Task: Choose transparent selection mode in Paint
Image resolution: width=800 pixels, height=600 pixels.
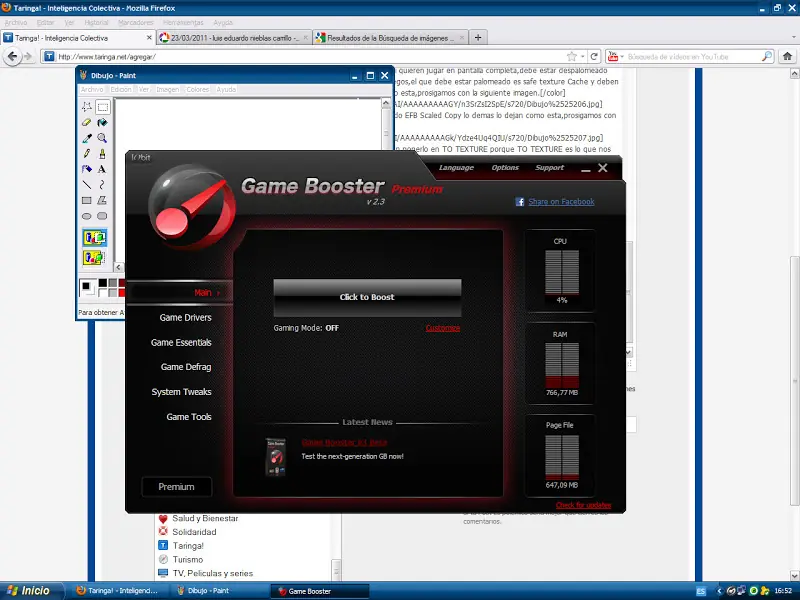Action: [95, 258]
